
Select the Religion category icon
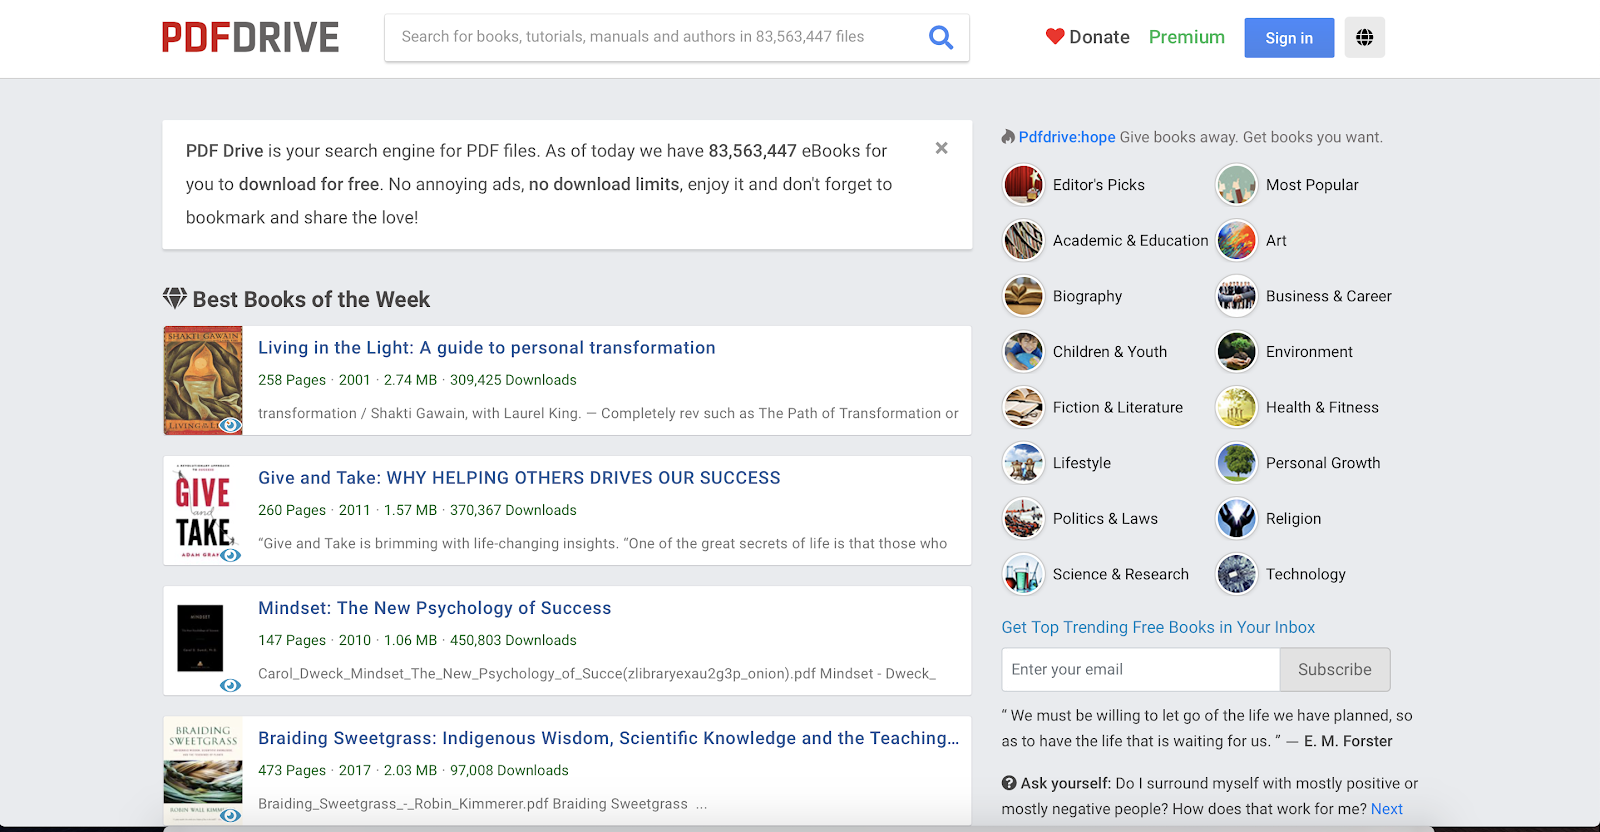[x=1236, y=518]
